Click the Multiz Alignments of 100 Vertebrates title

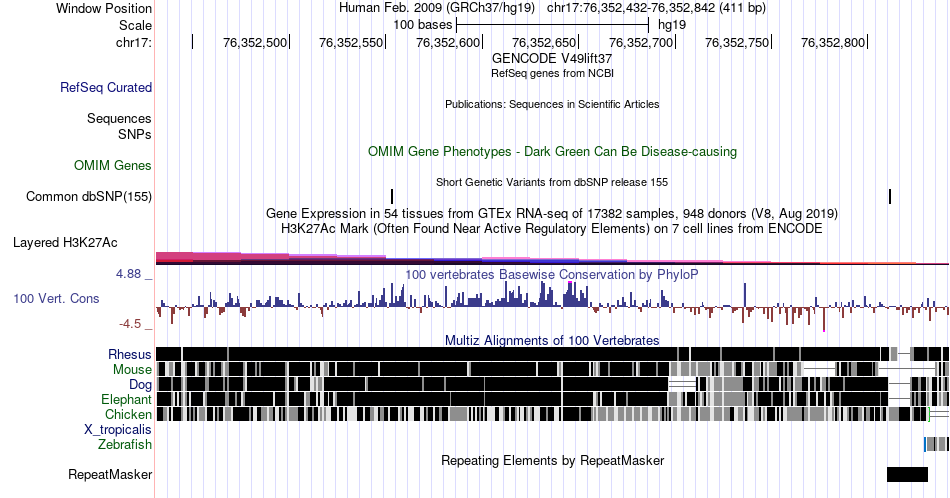click(x=552, y=340)
